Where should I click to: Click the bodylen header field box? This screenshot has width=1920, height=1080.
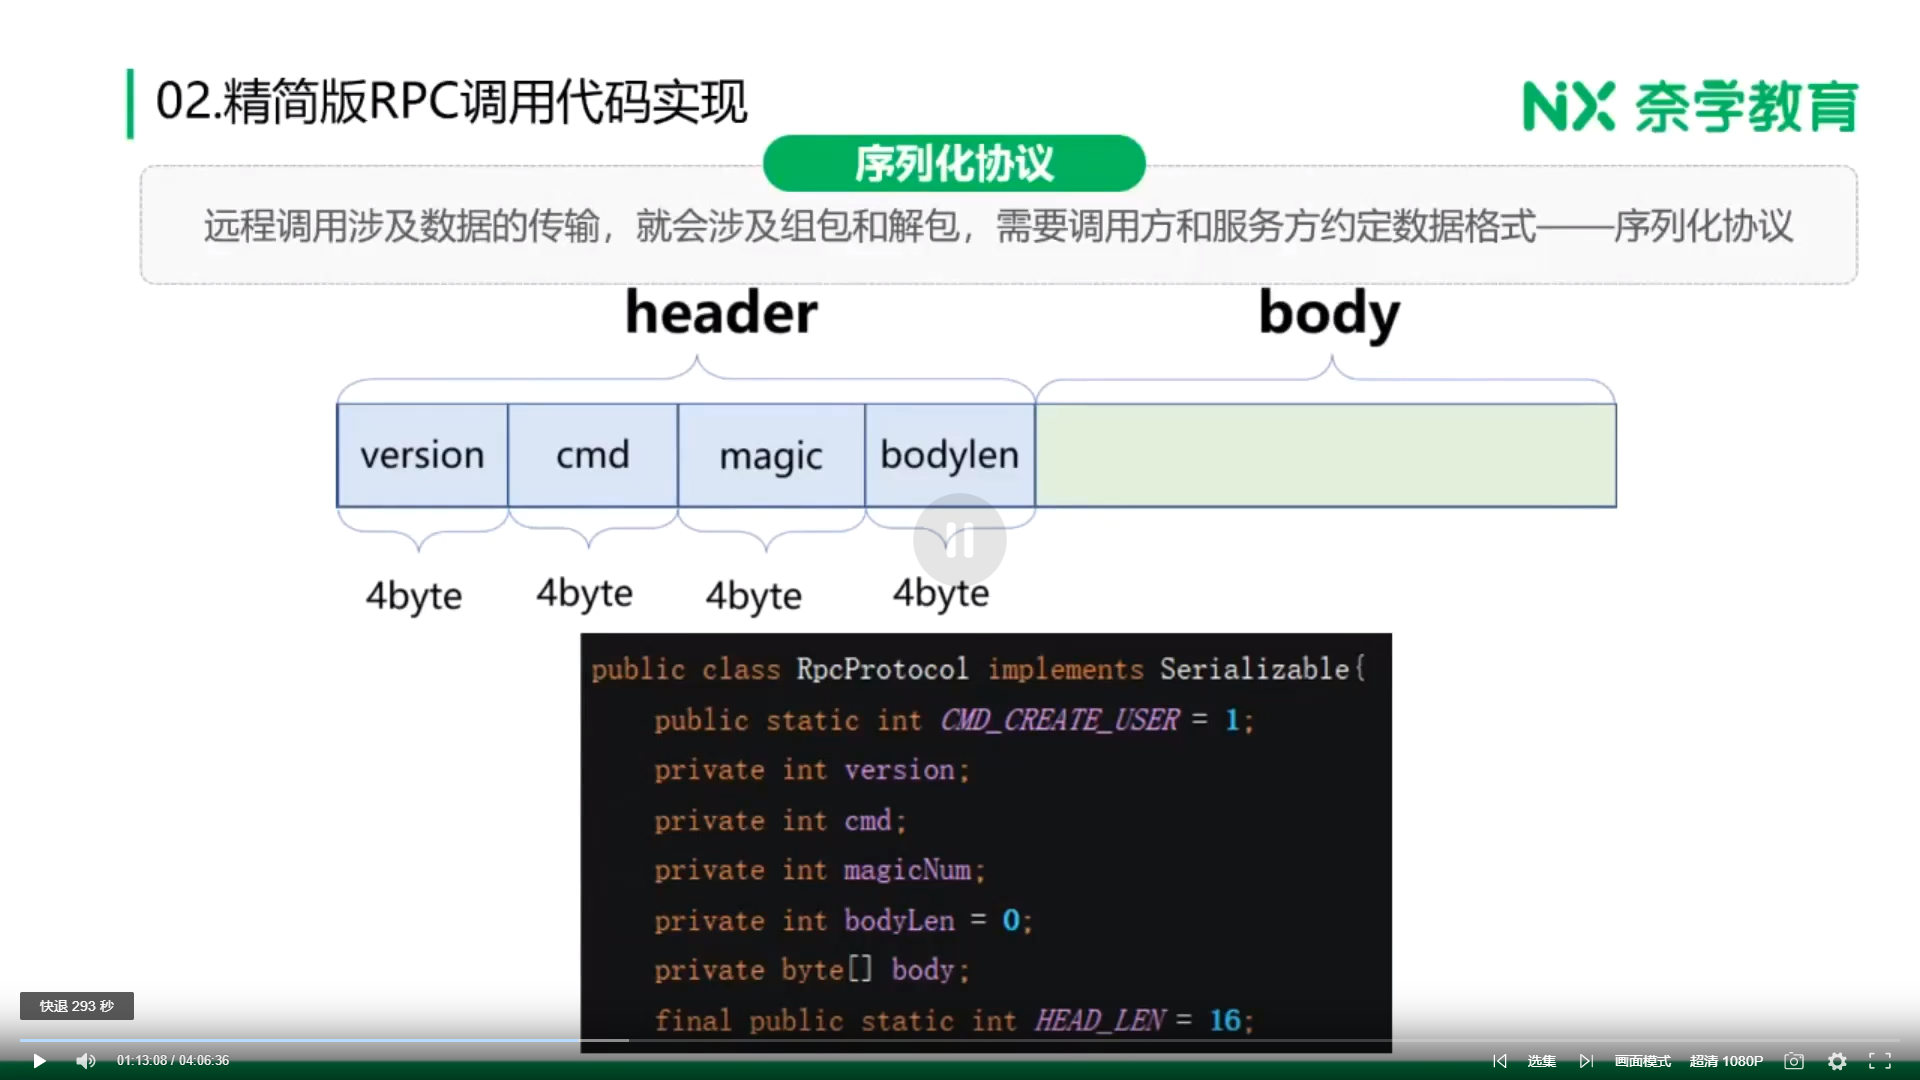[x=949, y=456]
